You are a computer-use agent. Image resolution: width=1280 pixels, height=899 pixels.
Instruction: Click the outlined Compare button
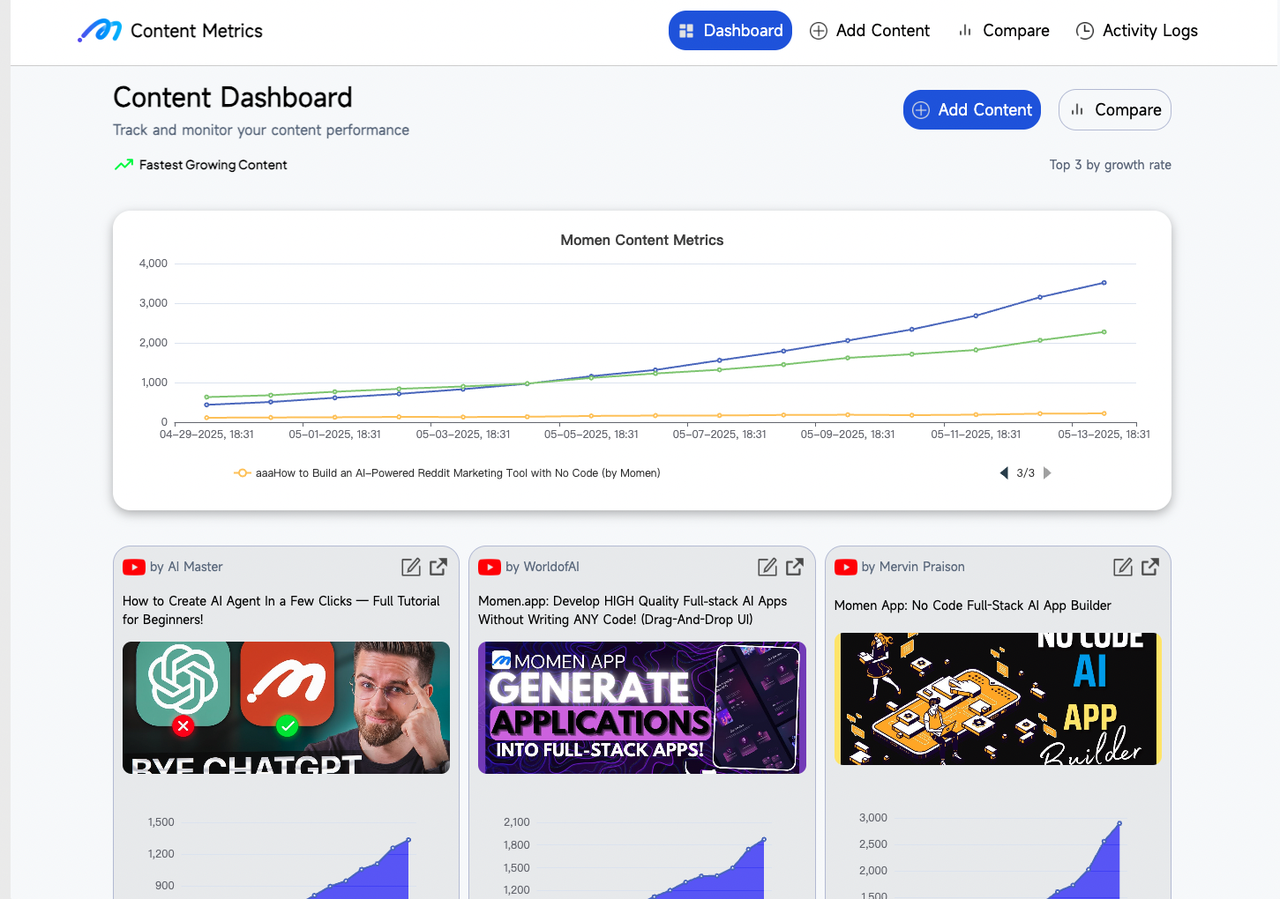tap(1115, 110)
